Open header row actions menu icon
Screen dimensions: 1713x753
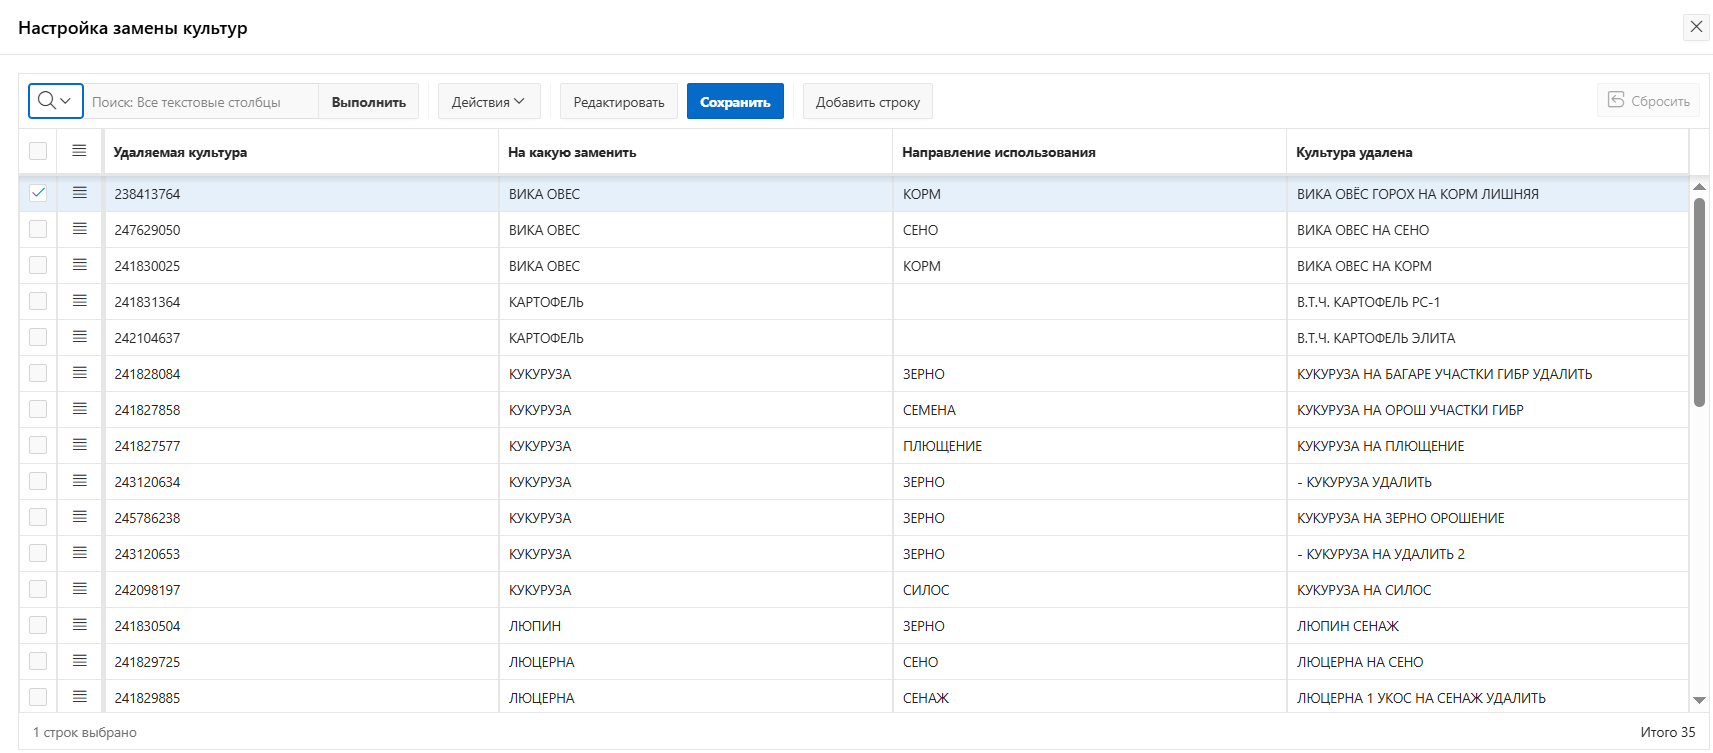pyautogui.click(x=80, y=151)
